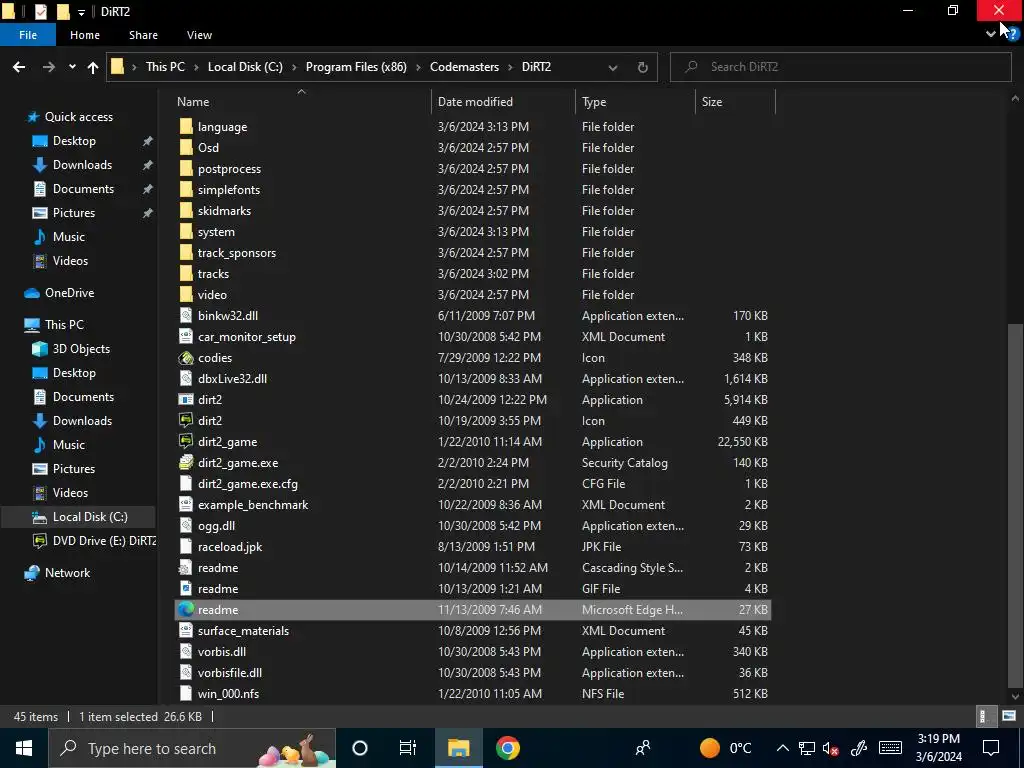This screenshot has width=1024, height=768.
Task: Expand chevron after Program Files (x86) breadcrumb
Action: pos(418,67)
